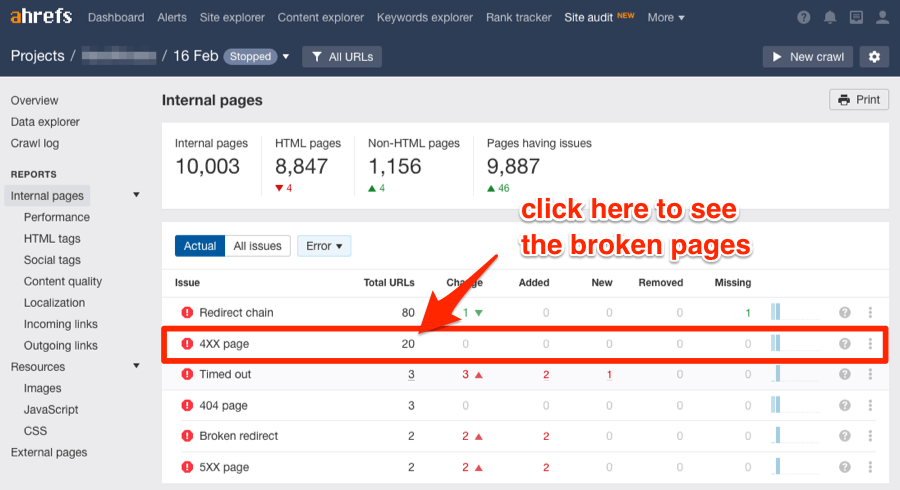Show help for the Redirect chain issue
This screenshot has height=490, width=900.
[x=844, y=313]
